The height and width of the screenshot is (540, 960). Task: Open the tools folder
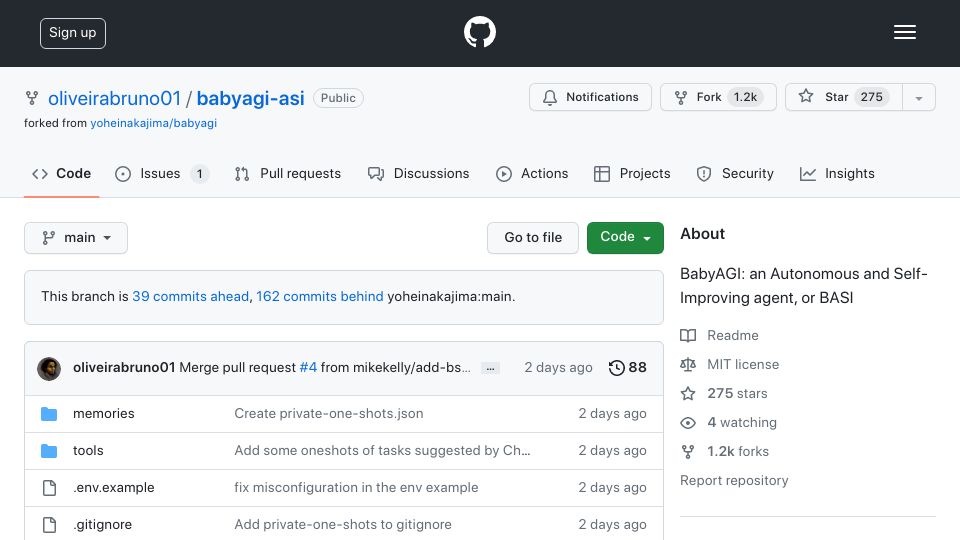pos(88,451)
